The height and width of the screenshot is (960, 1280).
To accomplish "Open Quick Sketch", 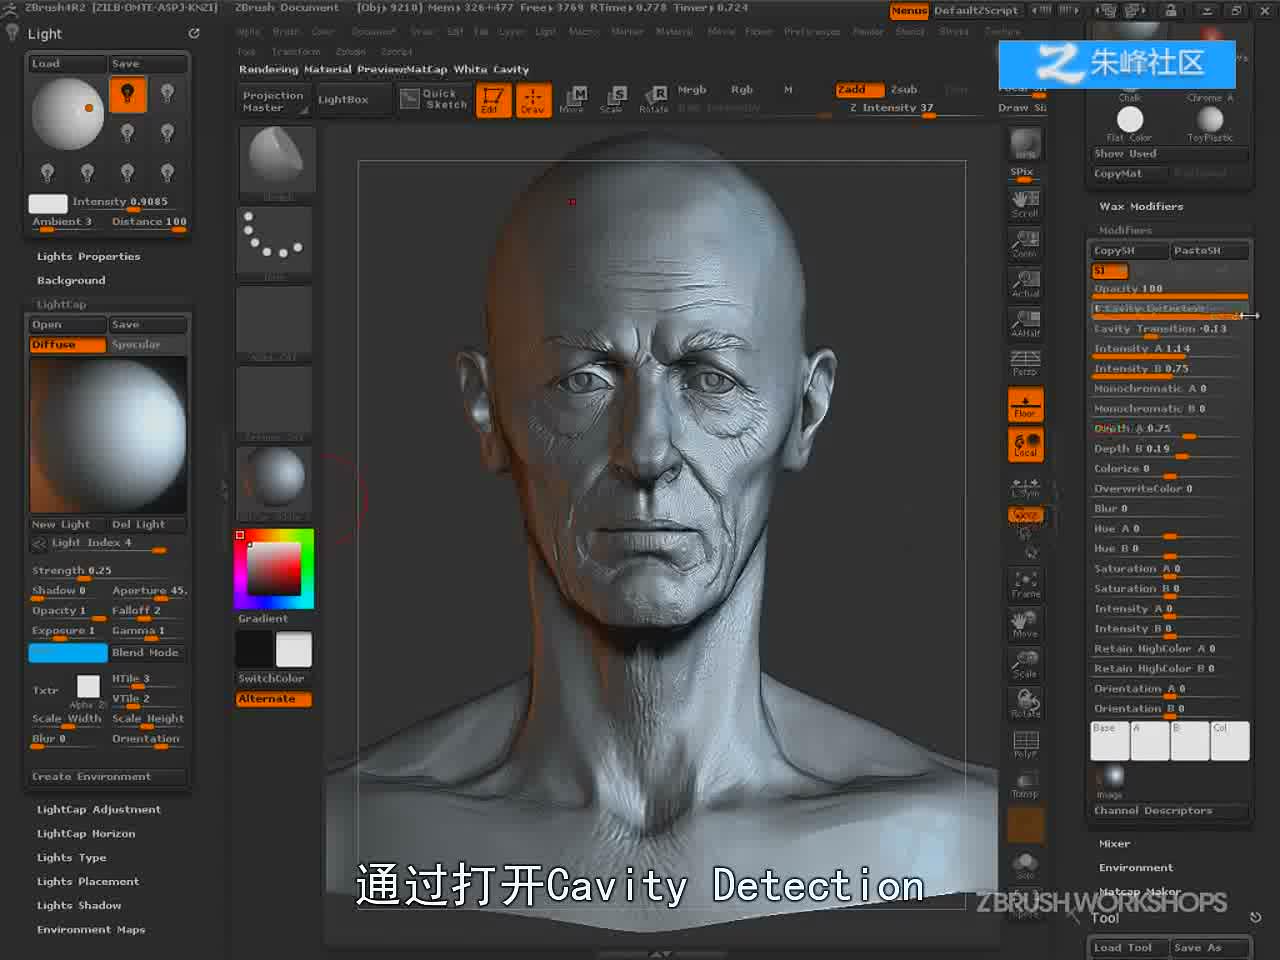I will tap(435, 99).
